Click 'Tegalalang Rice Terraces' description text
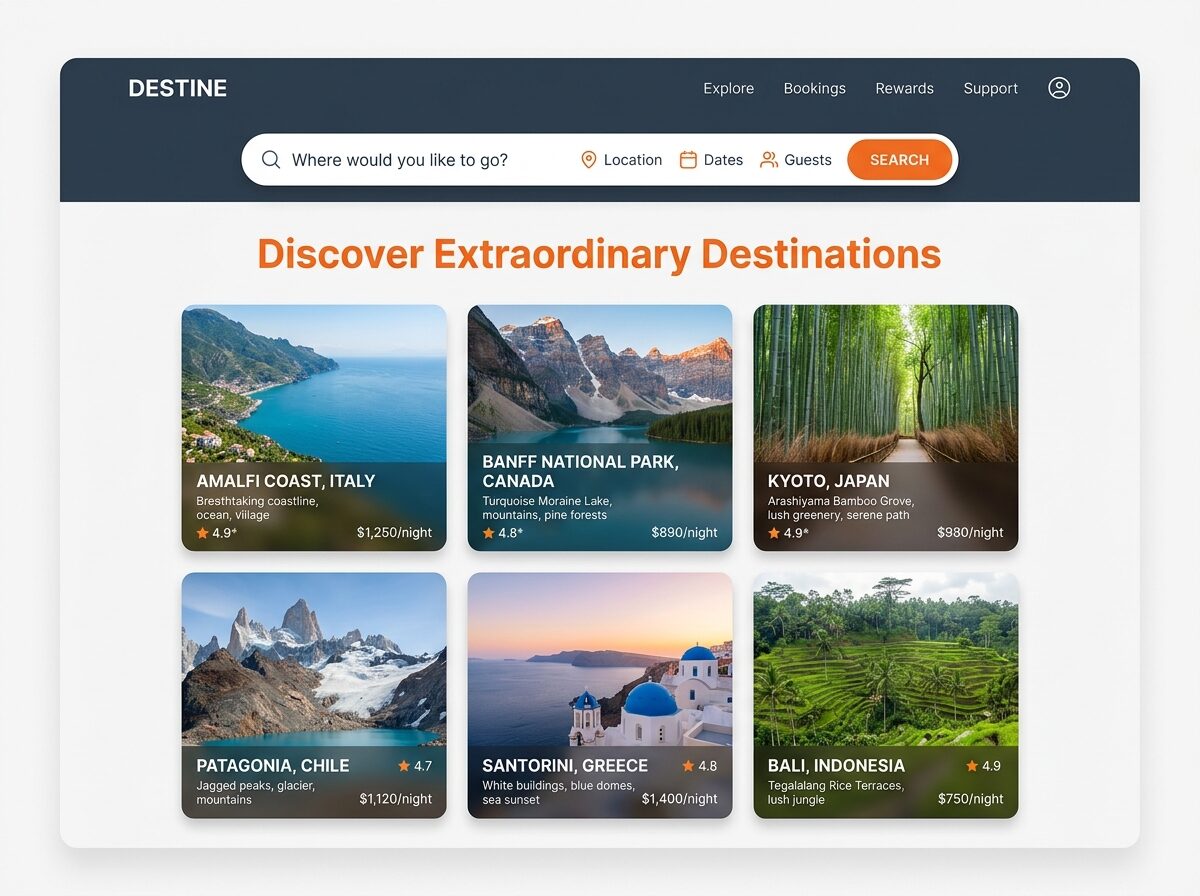 tap(836, 786)
